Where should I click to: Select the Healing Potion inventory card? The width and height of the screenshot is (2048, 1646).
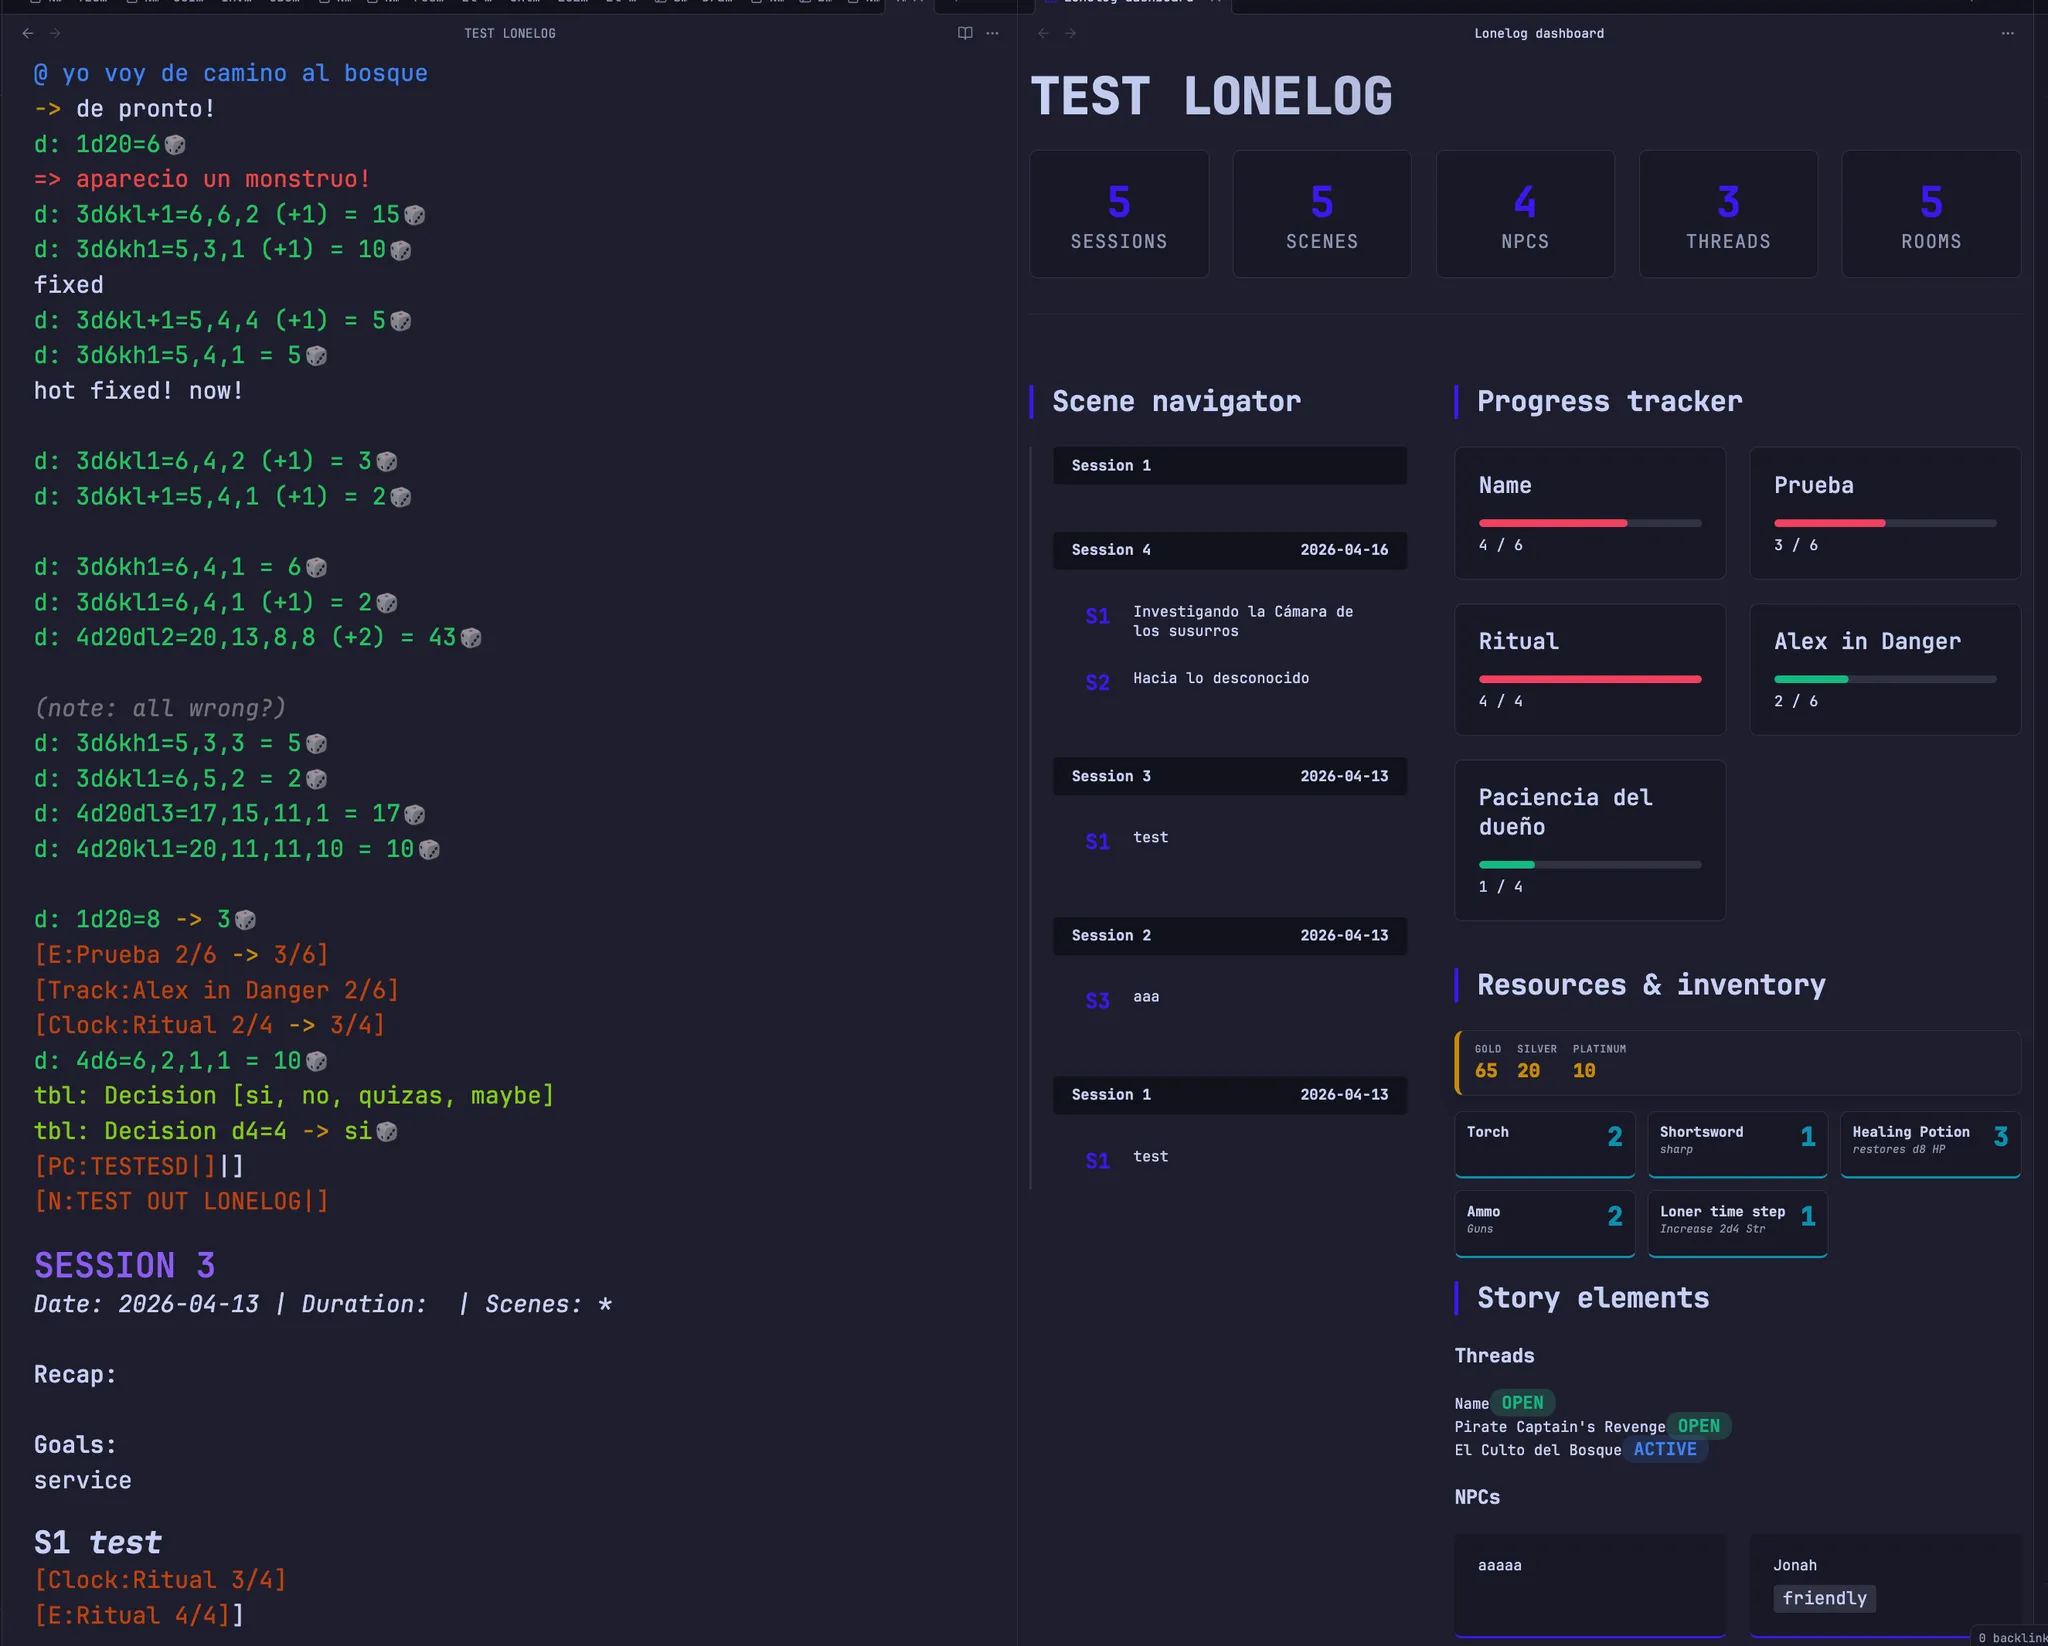(x=1931, y=1144)
